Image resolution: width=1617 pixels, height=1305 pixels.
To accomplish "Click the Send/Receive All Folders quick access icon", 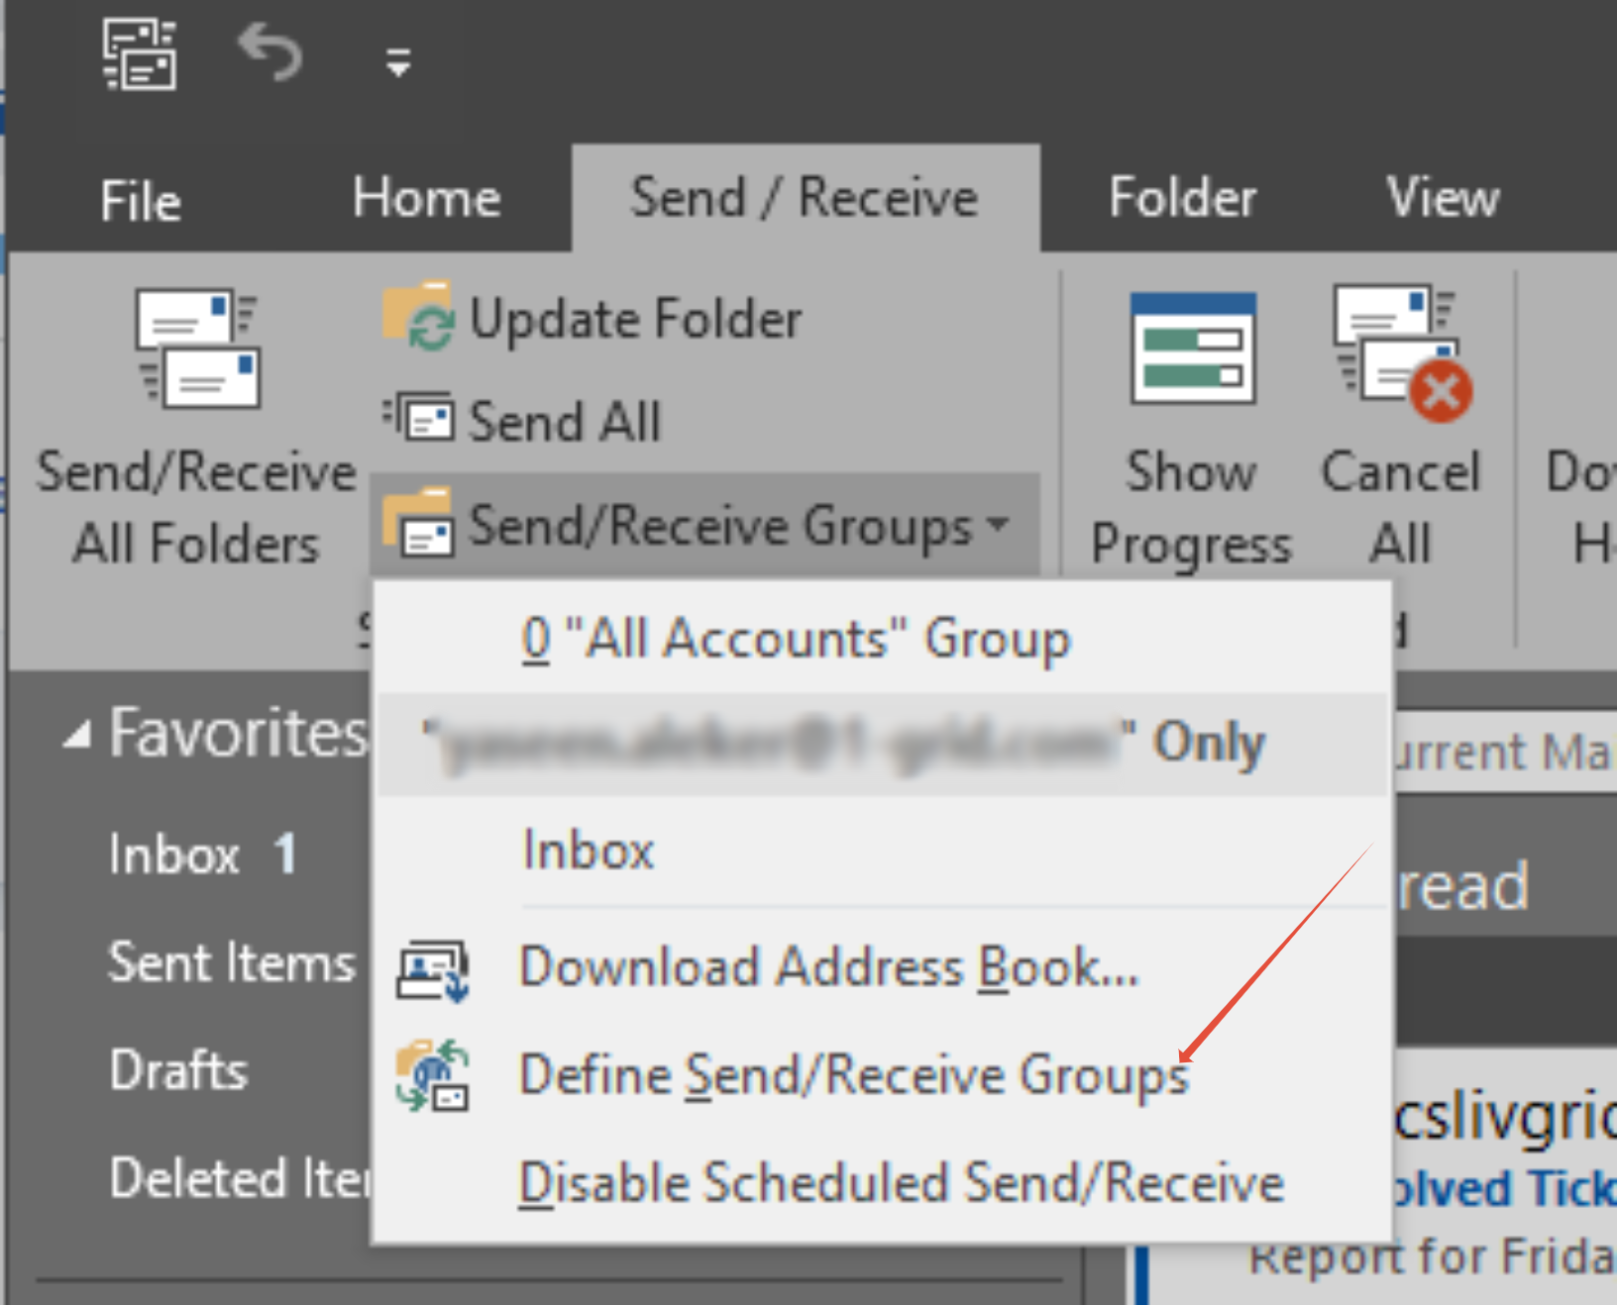I will click(x=139, y=56).
